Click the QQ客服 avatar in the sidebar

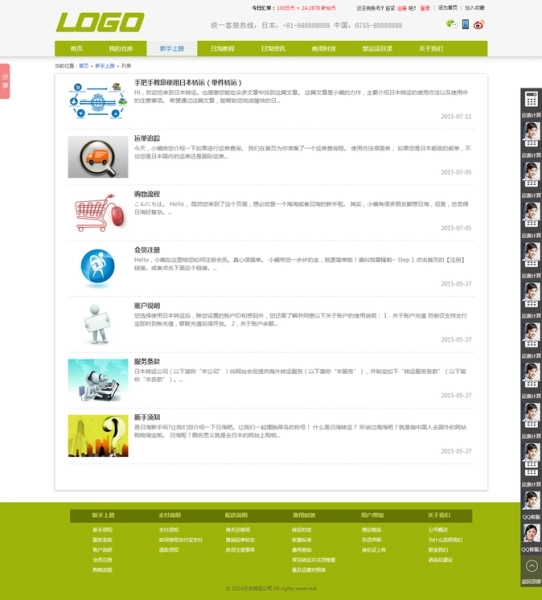point(531,501)
